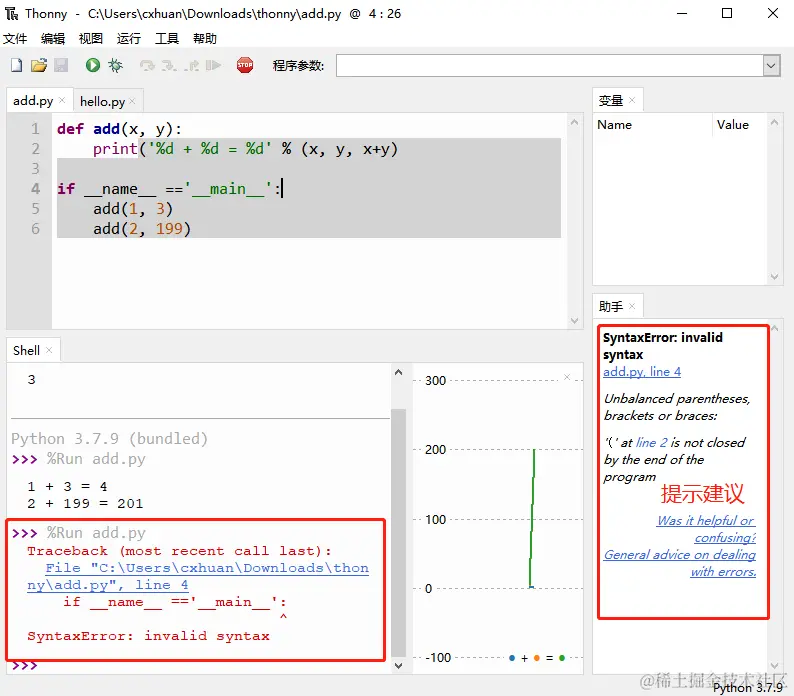Image resolution: width=794 pixels, height=696 pixels.
Task: Click the orange legend dot in plotter
Action: (537, 658)
